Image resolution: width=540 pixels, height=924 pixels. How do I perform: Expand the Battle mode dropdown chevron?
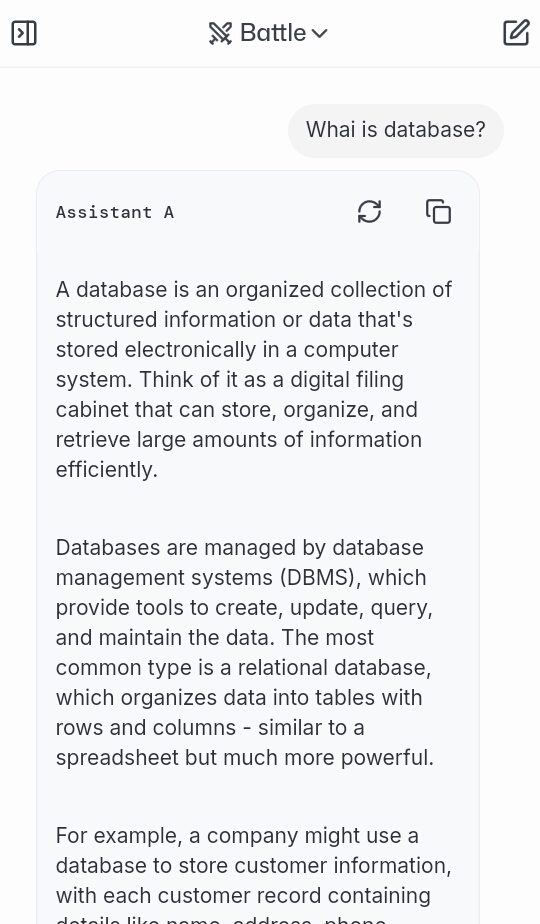pyautogui.click(x=319, y=34)
